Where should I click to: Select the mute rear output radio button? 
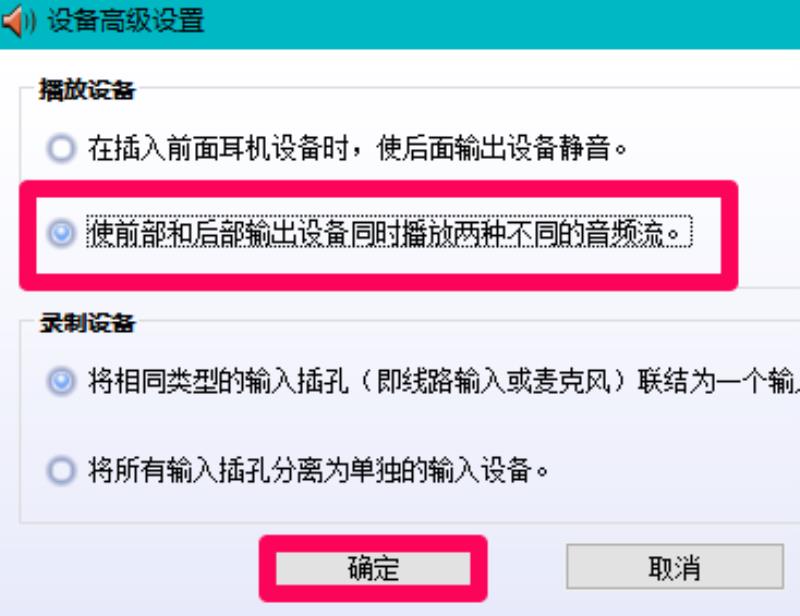coord(61,149)
